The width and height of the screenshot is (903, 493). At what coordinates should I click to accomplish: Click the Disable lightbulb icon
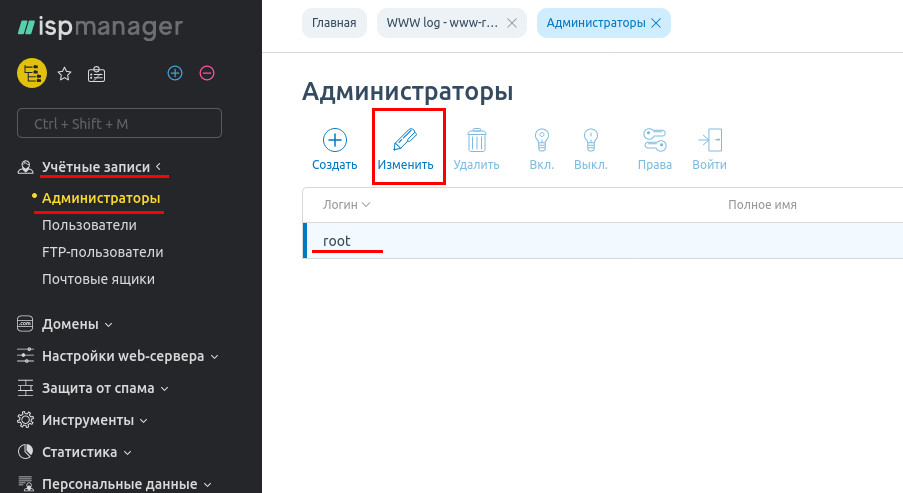coord(590,140)
